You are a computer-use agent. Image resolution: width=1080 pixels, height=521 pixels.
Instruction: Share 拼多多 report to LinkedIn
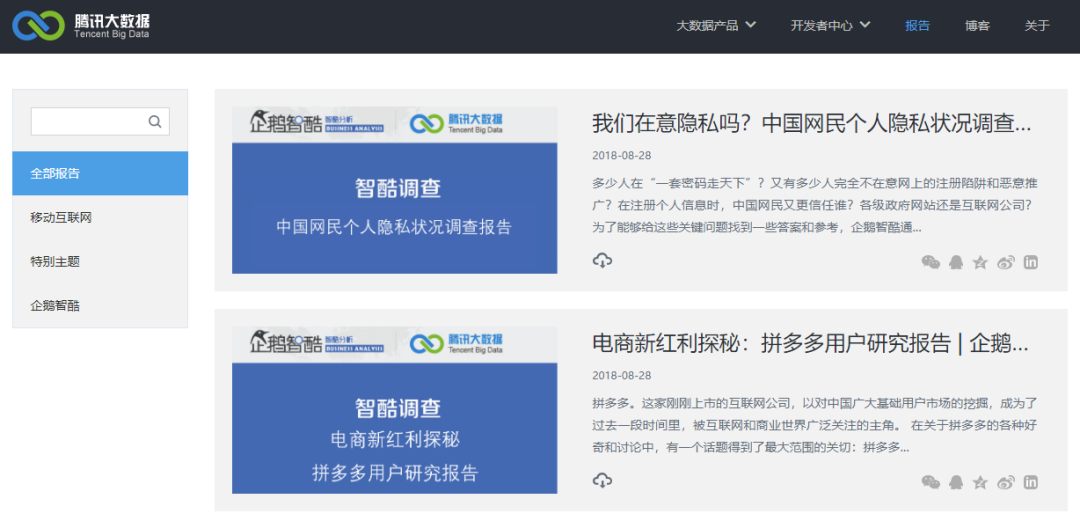1030,482
